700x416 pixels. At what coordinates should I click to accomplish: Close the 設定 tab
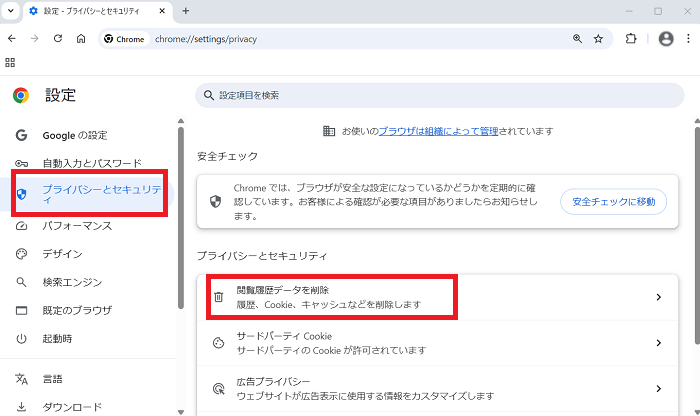[x=162, y=11]
